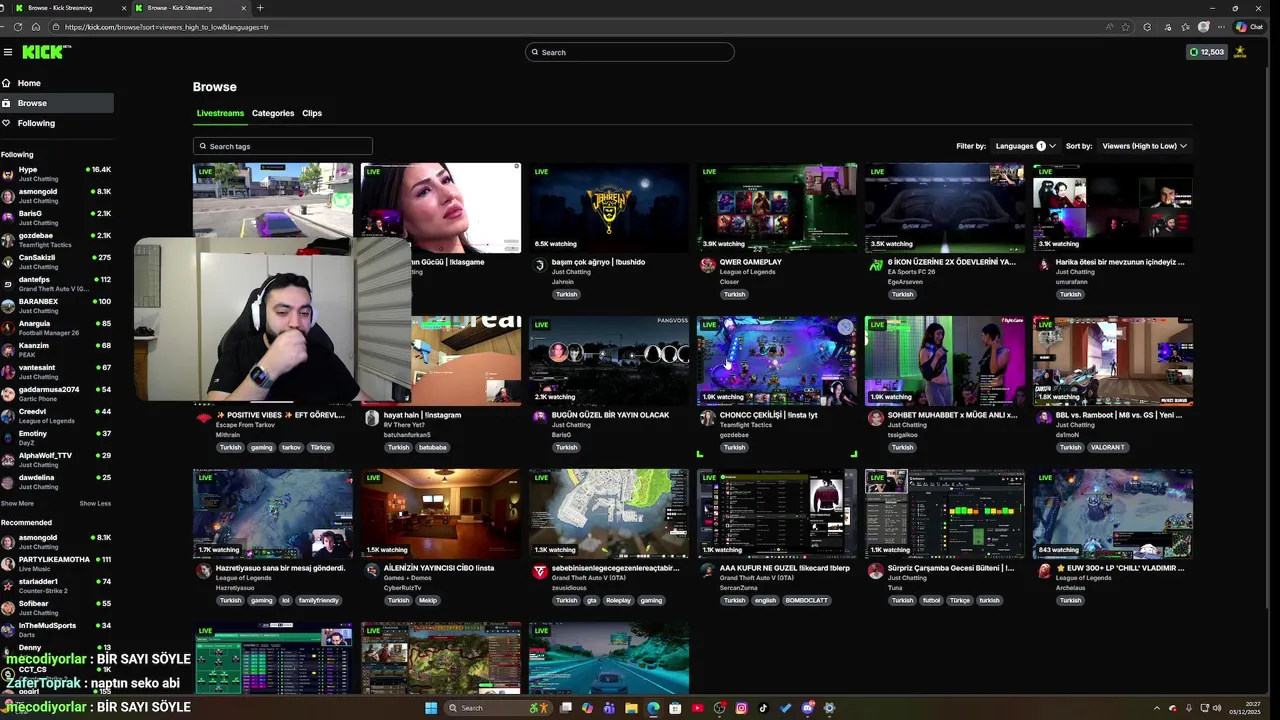This screenshot has width=1280, height=720.
Task: Click the BOMBOCLATT tag
Action: tap(806, 600)
